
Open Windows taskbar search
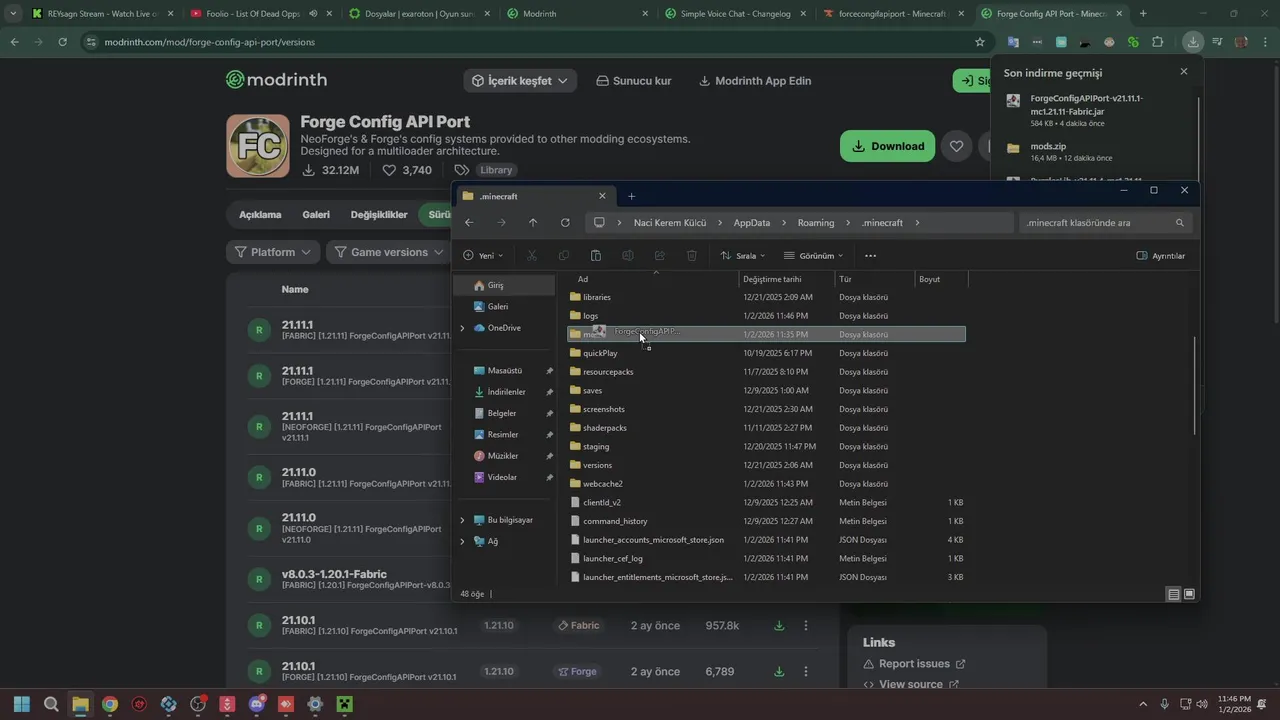pyautogui.click(x=51, y=704)
